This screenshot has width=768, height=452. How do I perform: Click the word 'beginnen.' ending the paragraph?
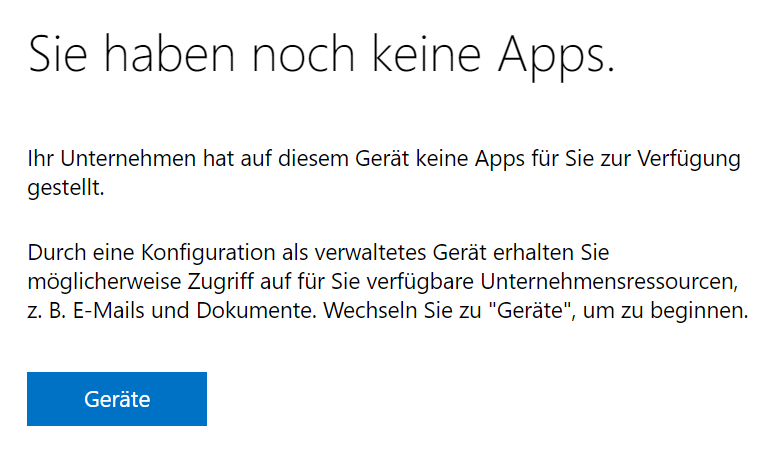point(699,312)
